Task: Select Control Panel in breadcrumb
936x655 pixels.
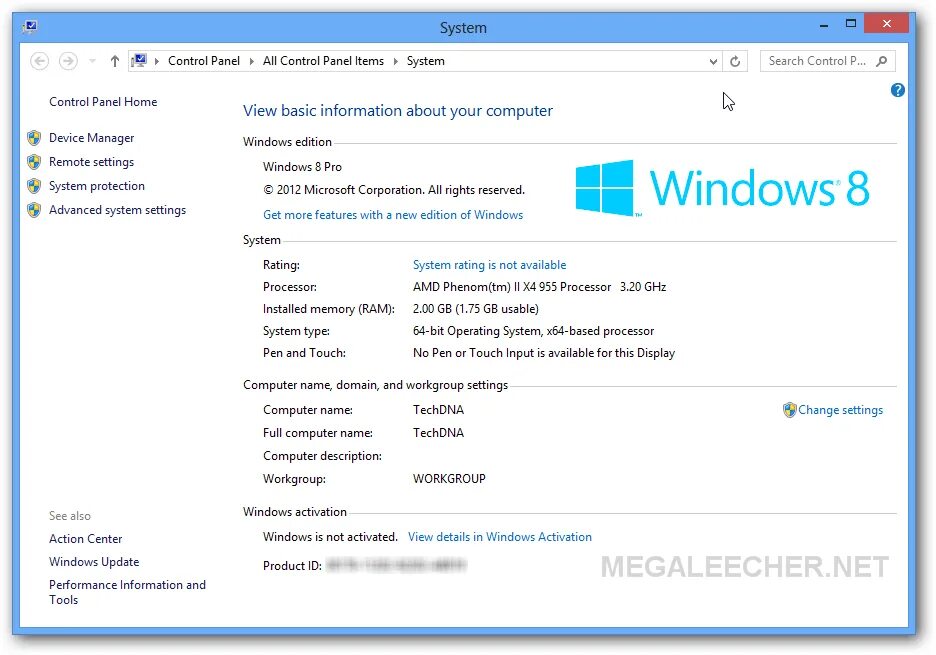Action: [x=204, y=61]
